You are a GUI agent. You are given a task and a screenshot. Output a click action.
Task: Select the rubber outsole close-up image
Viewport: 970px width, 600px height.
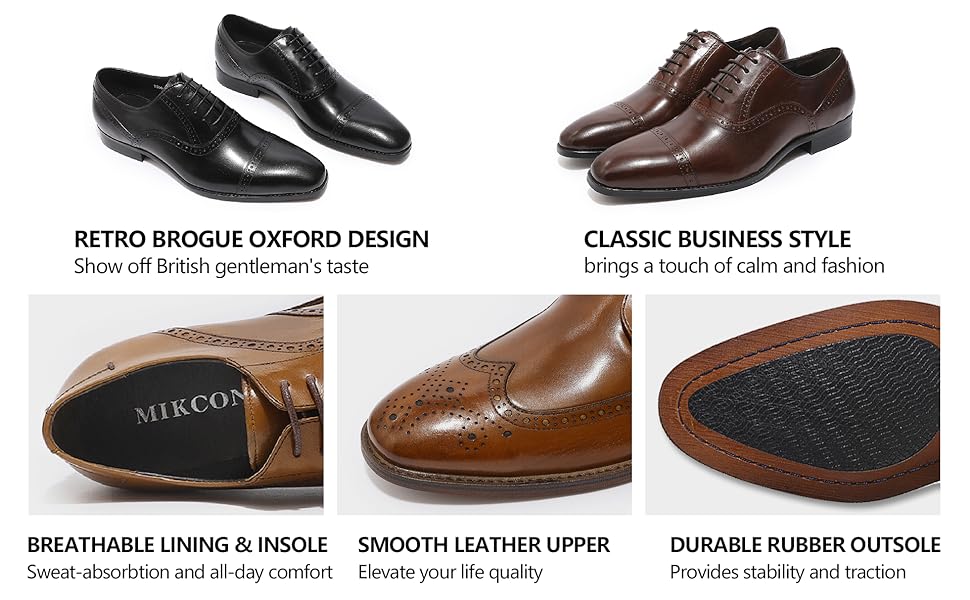(x=792, y=405)
